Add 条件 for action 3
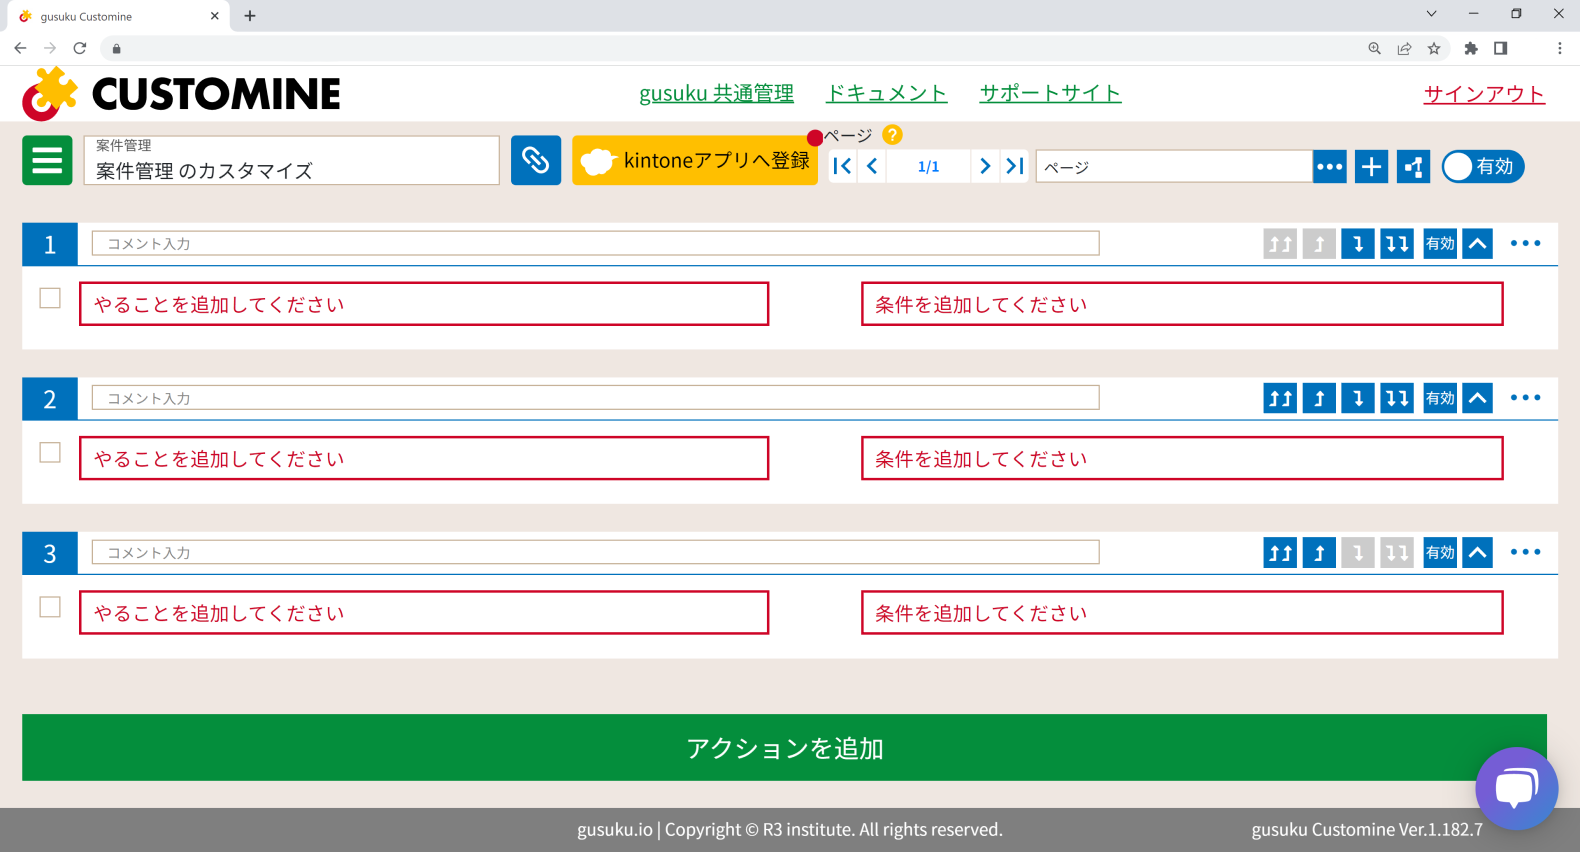Image resolution: width=1580 pixels, height=852 pixels. [x=1182, y=613]
